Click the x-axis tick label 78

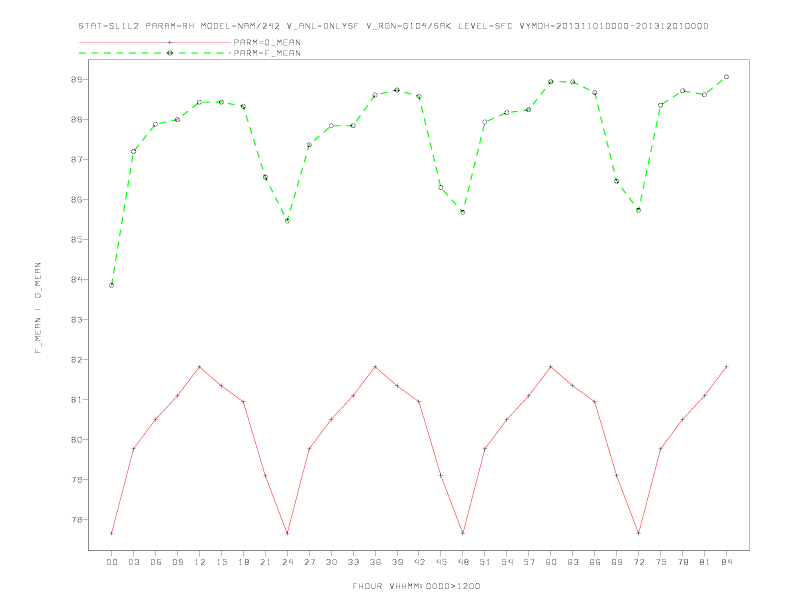pyautogui.click(x=682, y=562)
